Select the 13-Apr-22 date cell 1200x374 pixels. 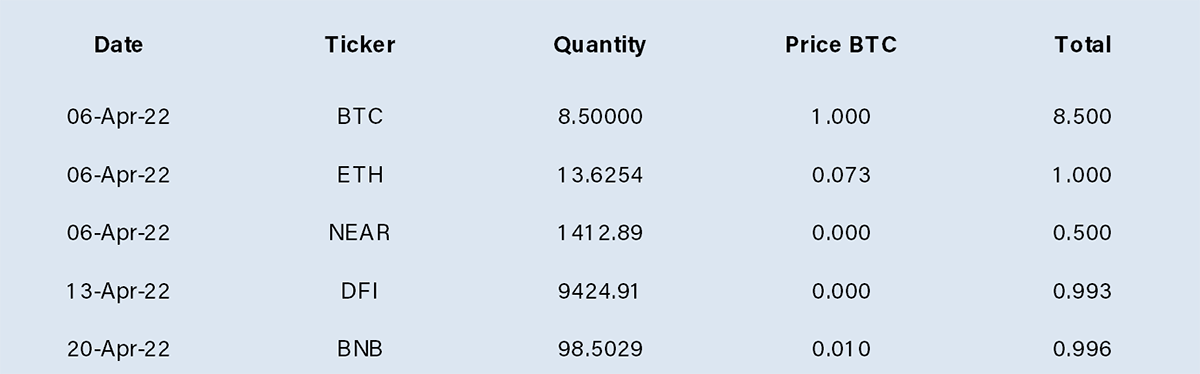[x=118, y=291]
